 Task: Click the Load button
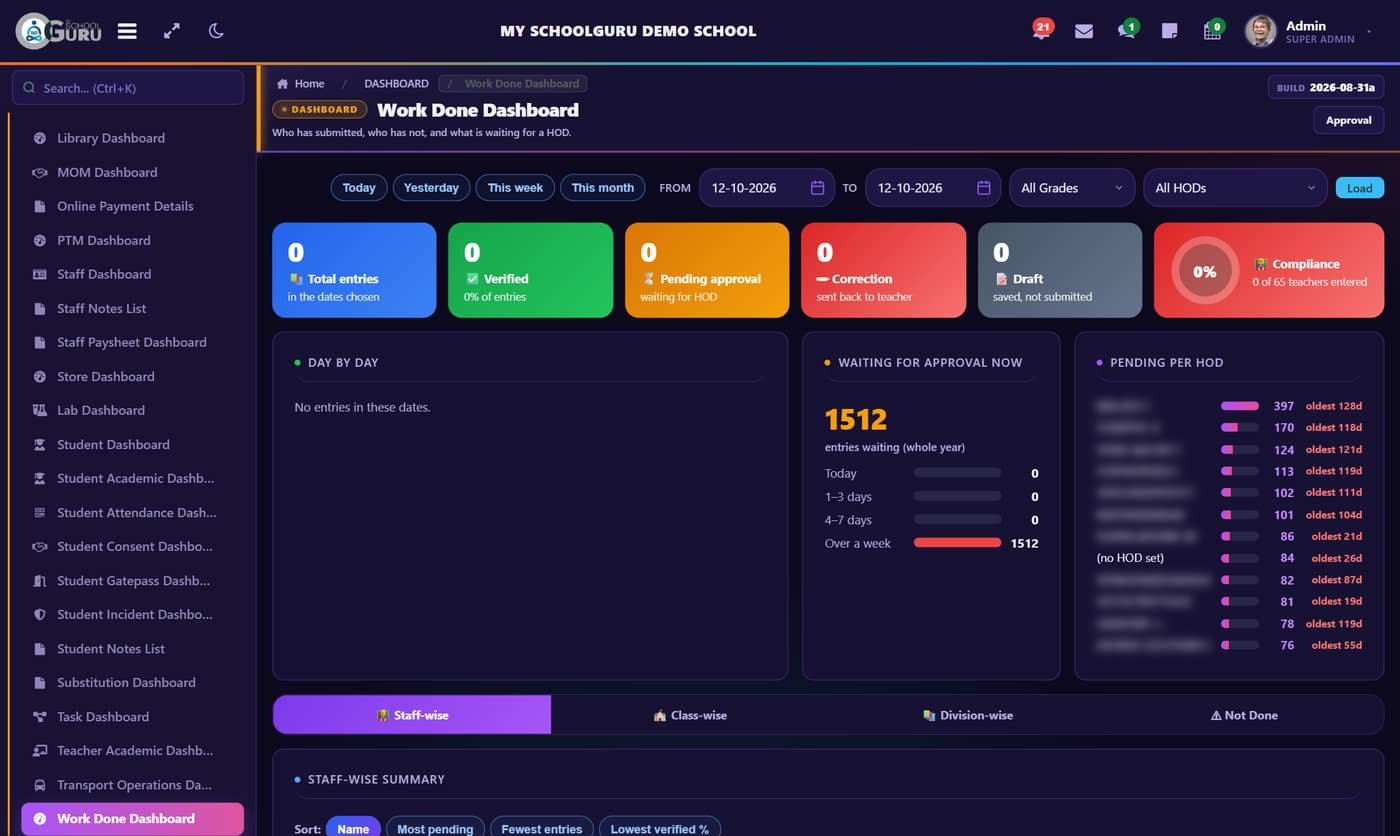1360,188
